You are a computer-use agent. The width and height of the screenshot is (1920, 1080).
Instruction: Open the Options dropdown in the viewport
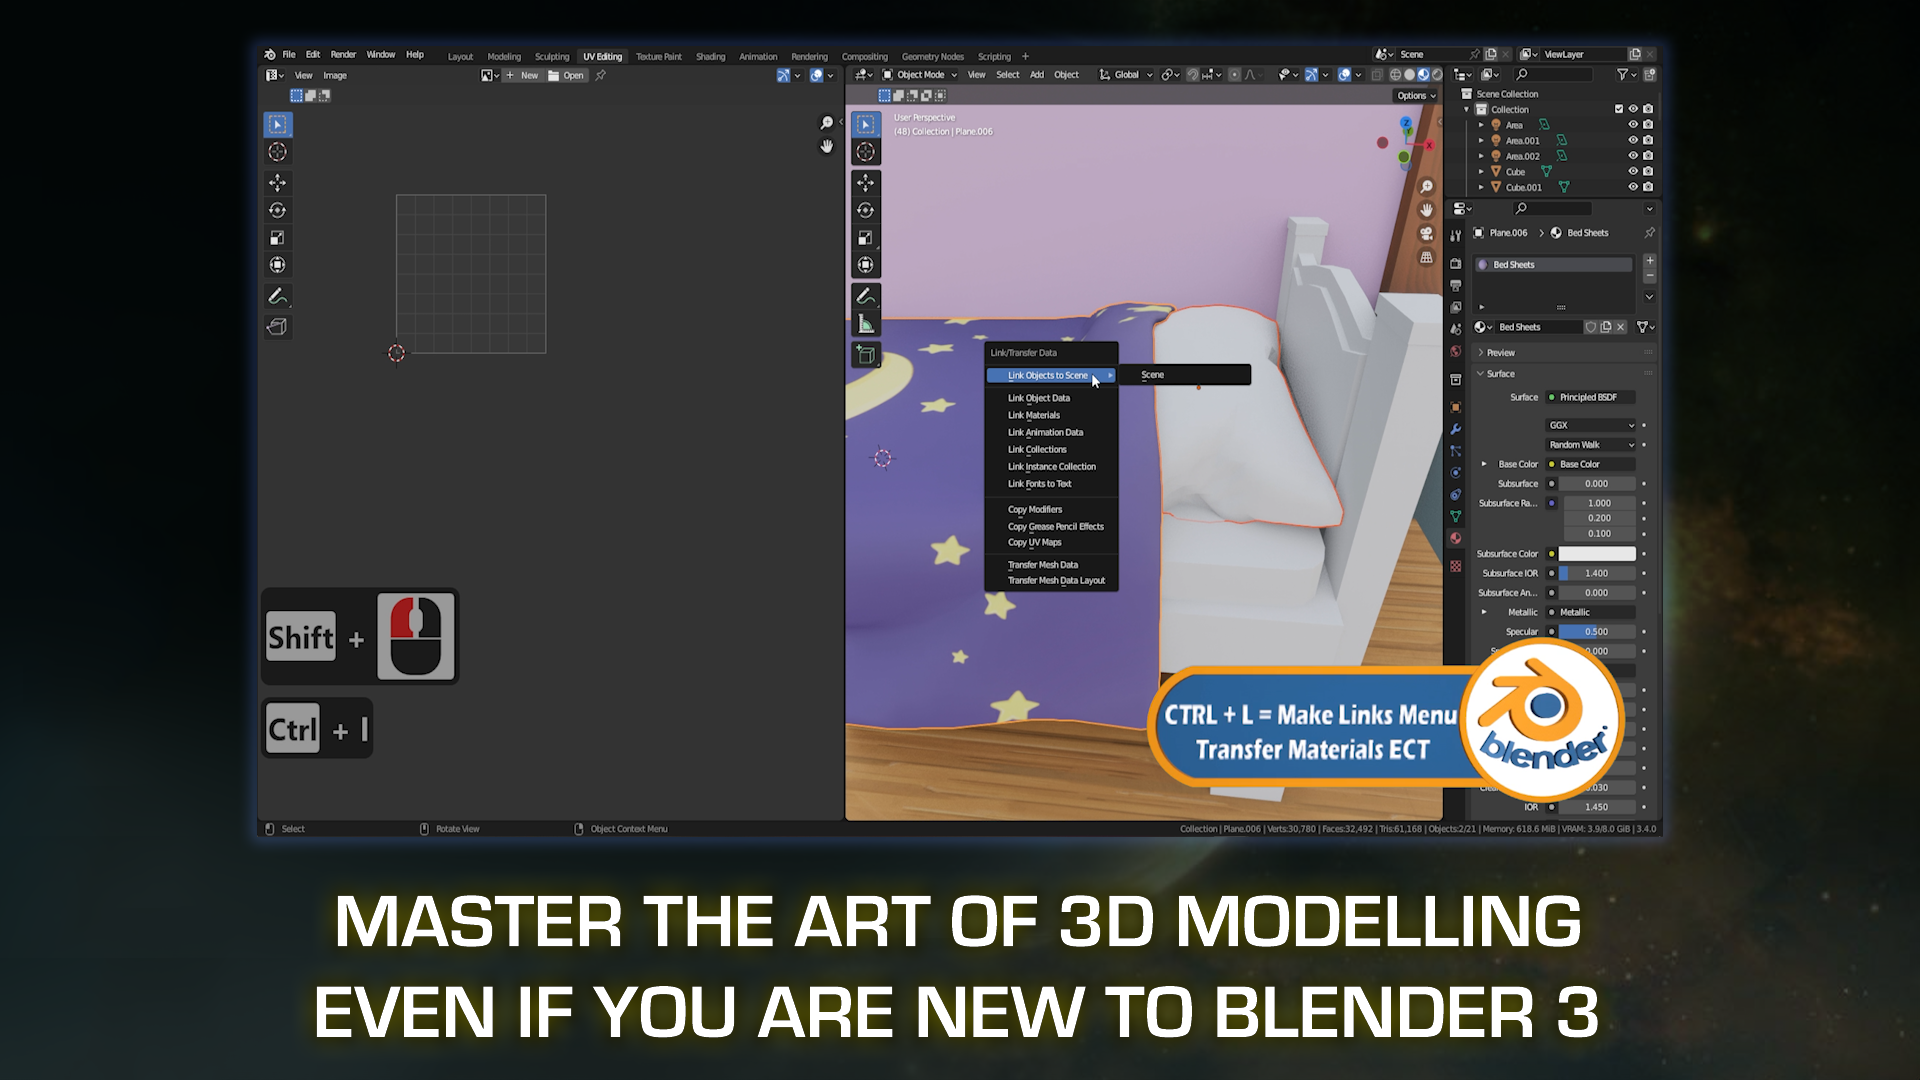pos(1416,95)
